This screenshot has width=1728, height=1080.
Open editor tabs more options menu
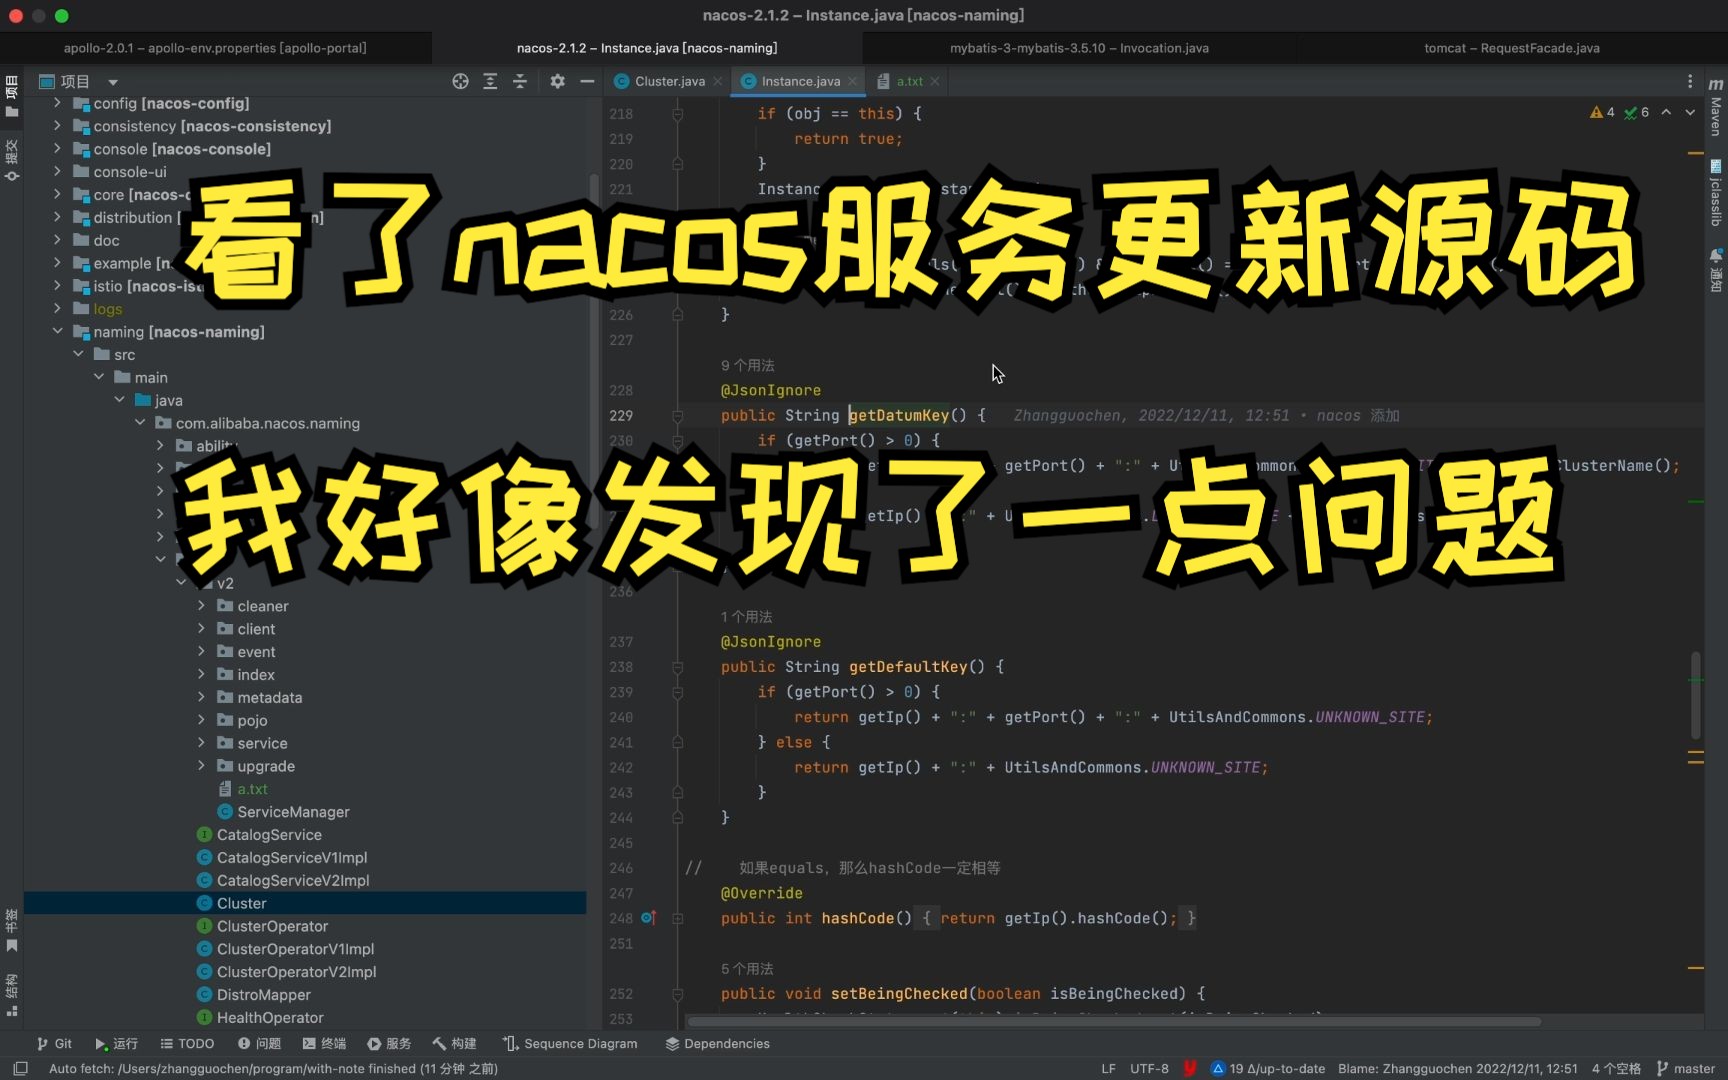1690,81
